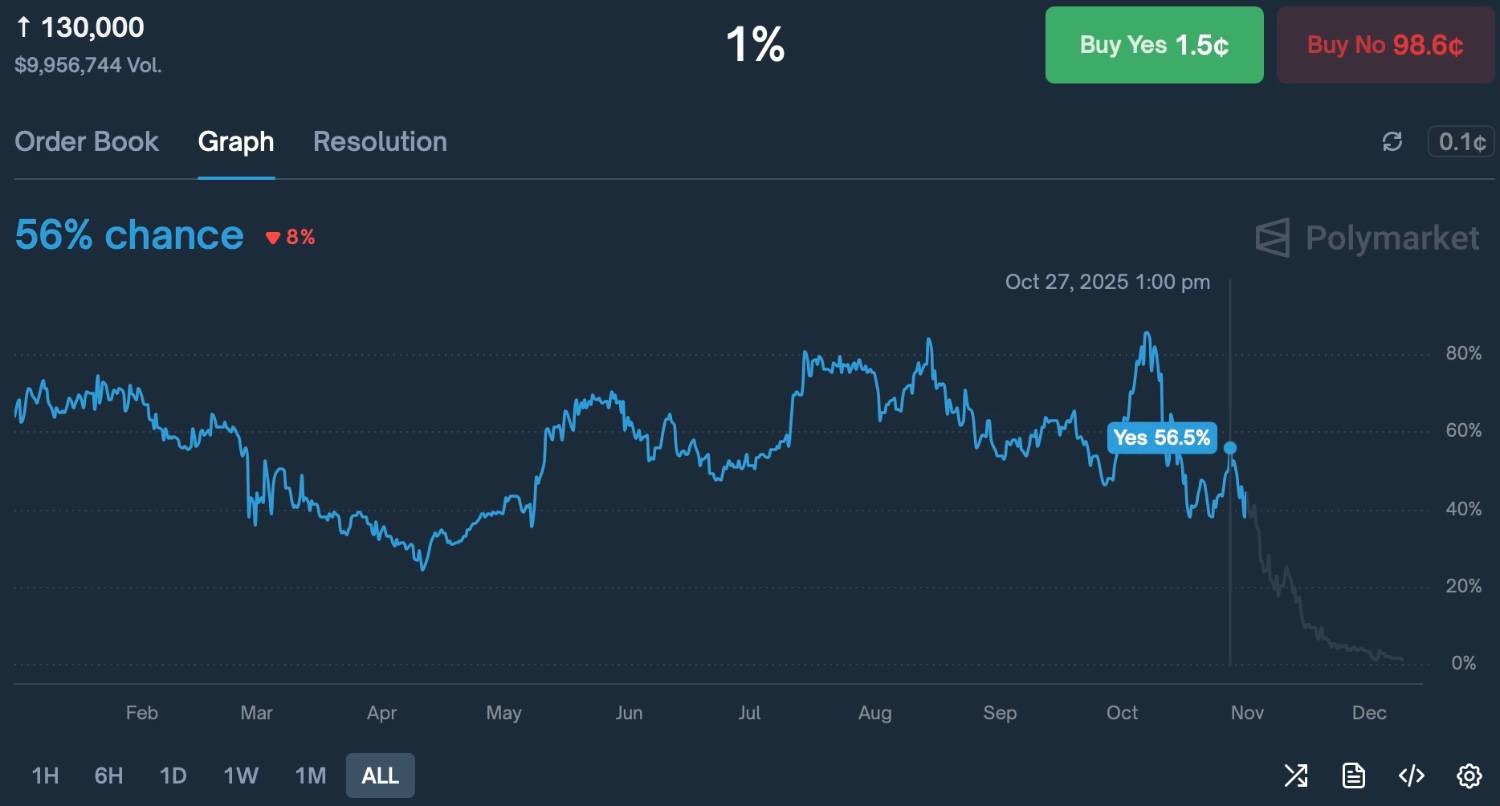This screenshot has height=806, width=1500.
Task: Switch chart to 1W range
Action: click(241, 775)
